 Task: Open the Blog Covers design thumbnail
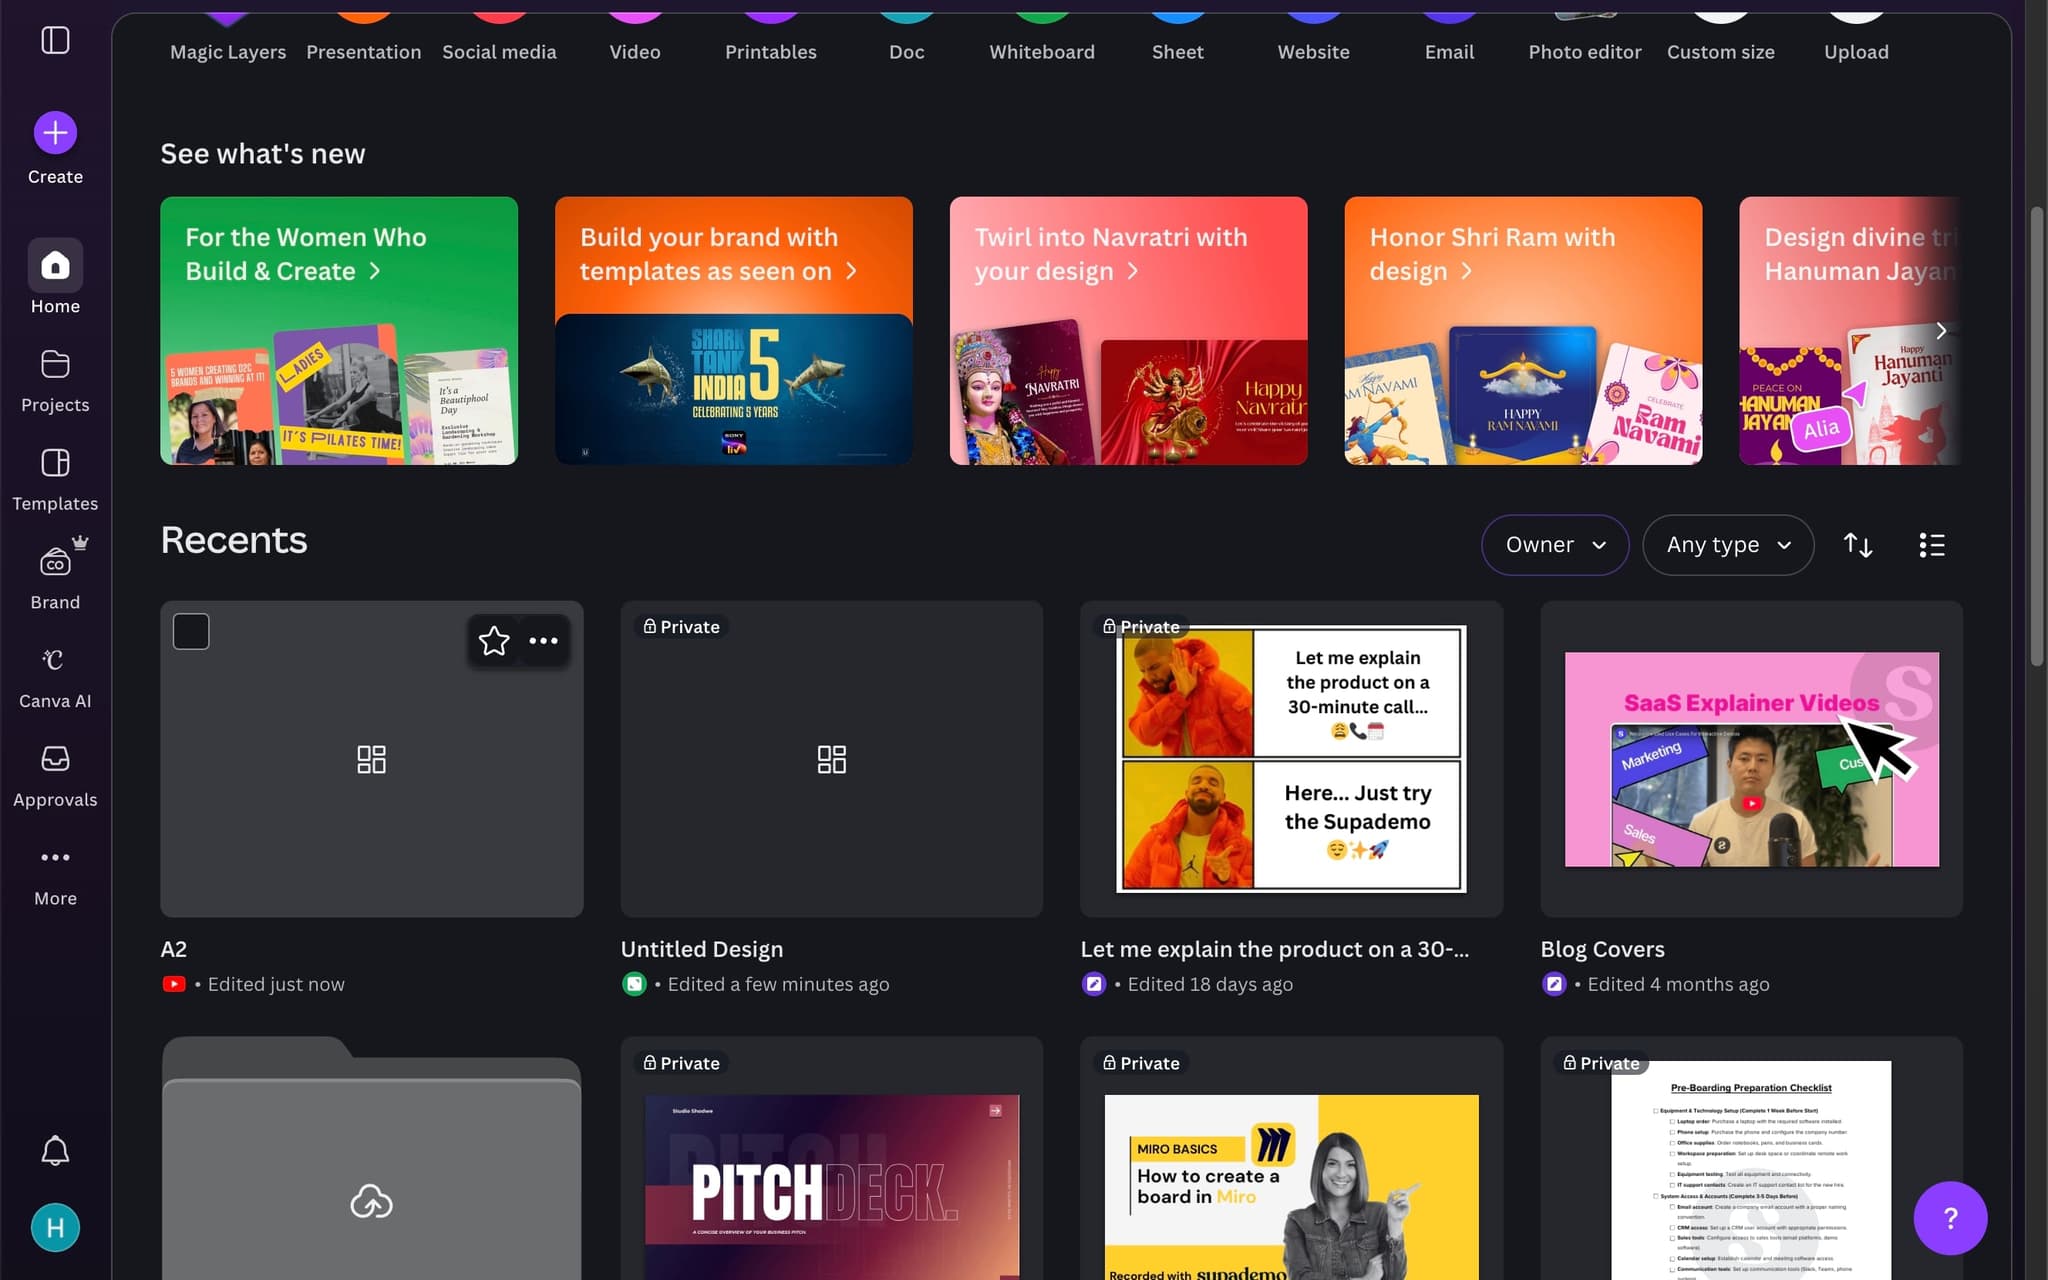pyautogui.click(x=1751, y=758)
